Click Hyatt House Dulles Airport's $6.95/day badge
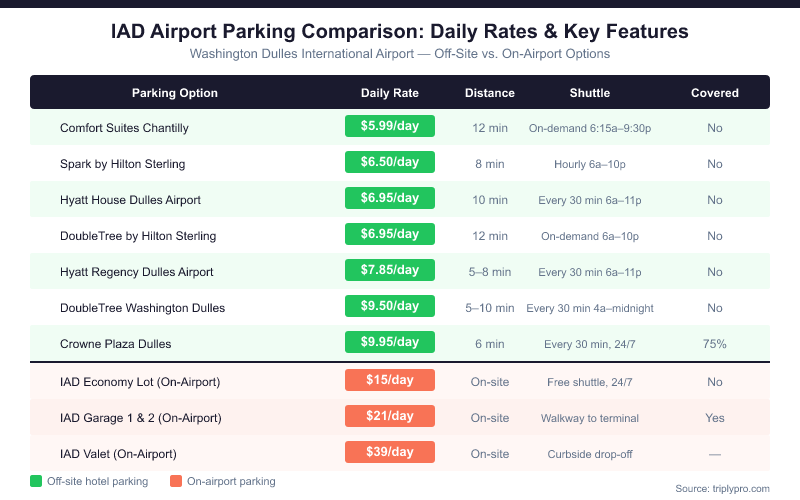The image size is (800, 500). click(390, 199)
